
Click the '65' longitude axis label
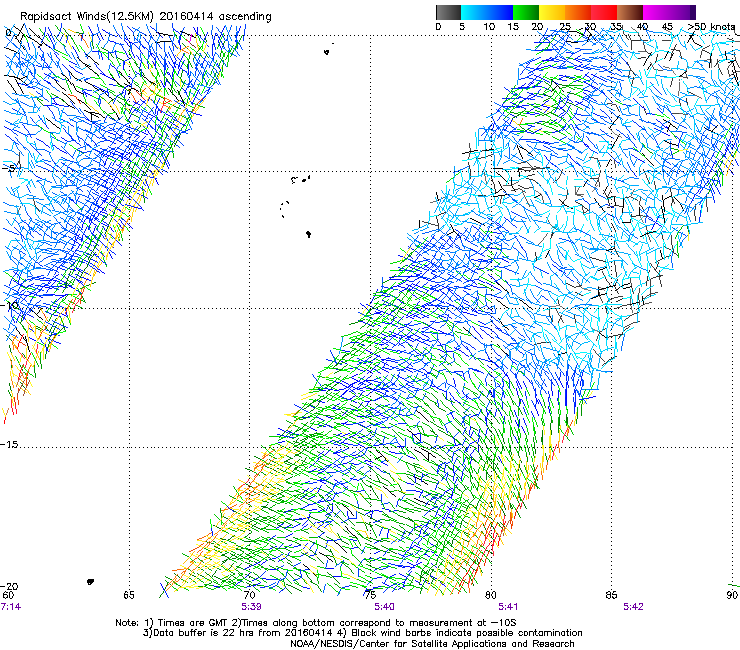[129, 595]
